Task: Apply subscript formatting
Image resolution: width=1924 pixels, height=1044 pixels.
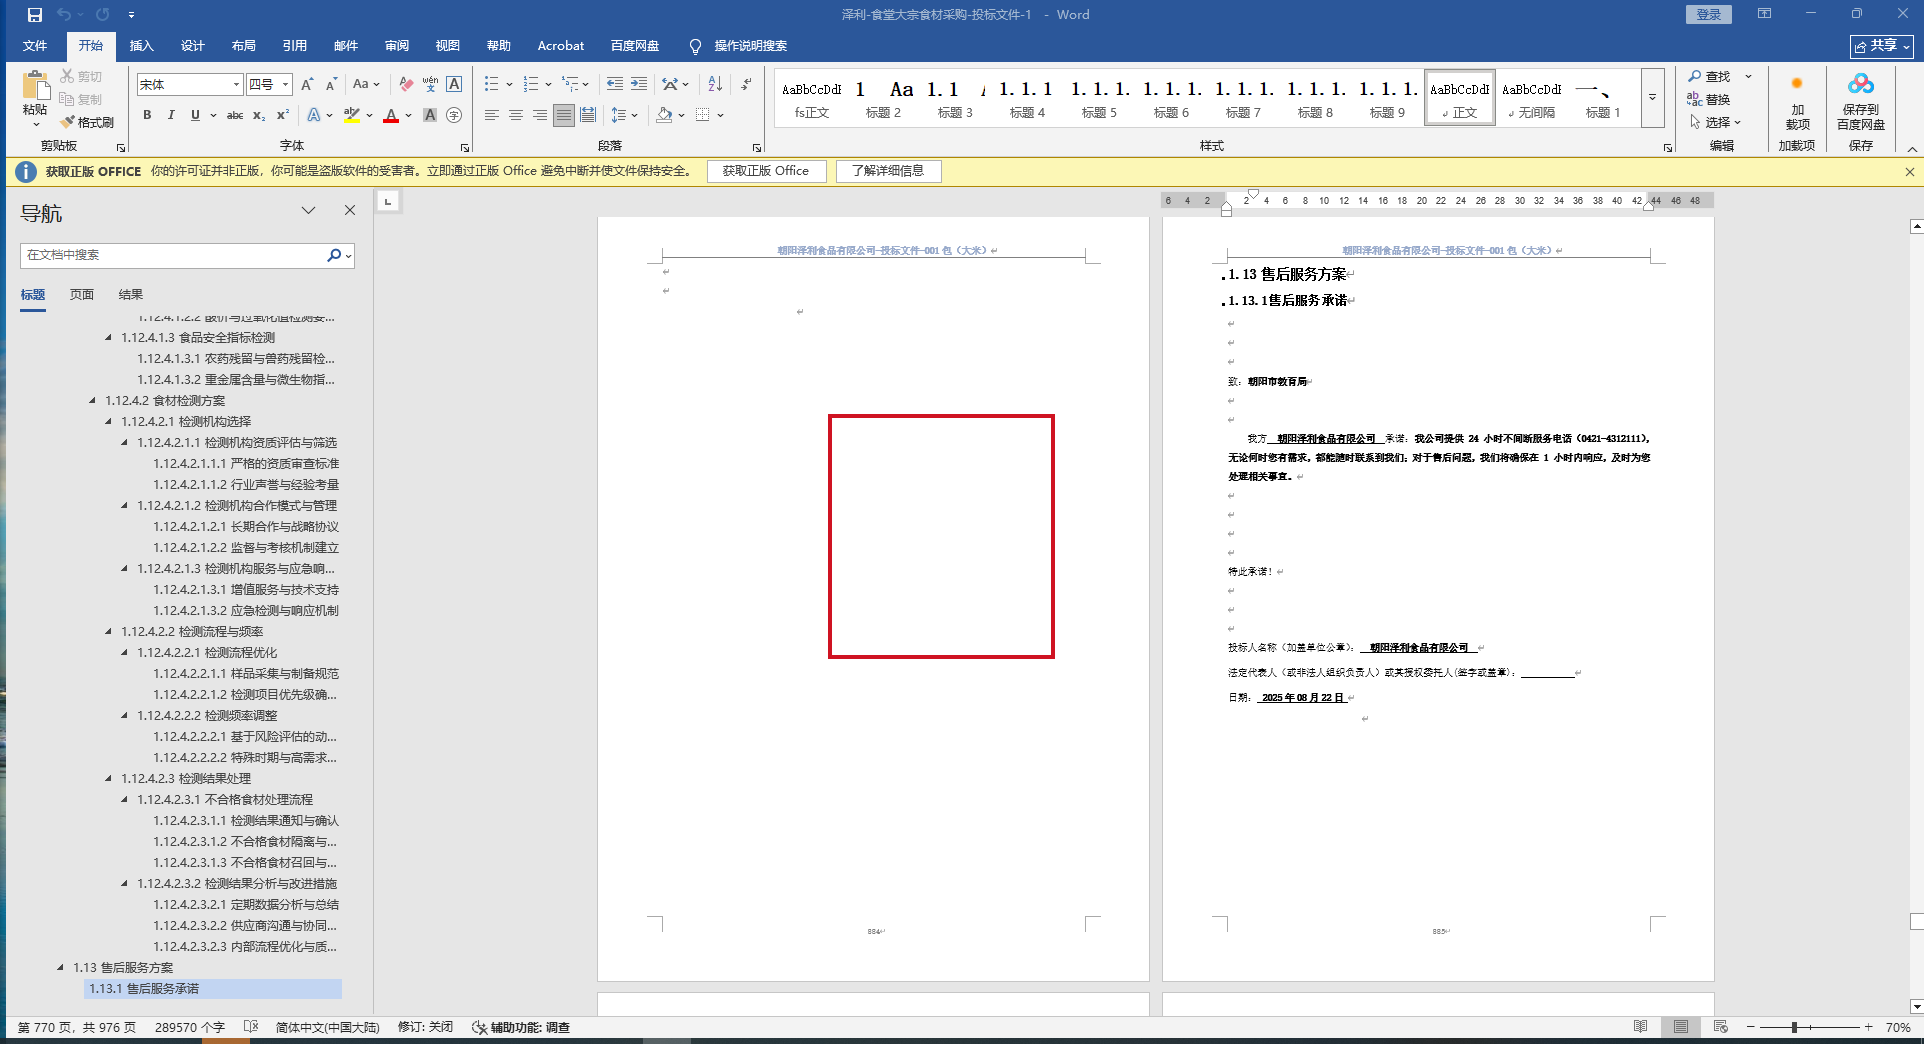Action: click(259, 115)
